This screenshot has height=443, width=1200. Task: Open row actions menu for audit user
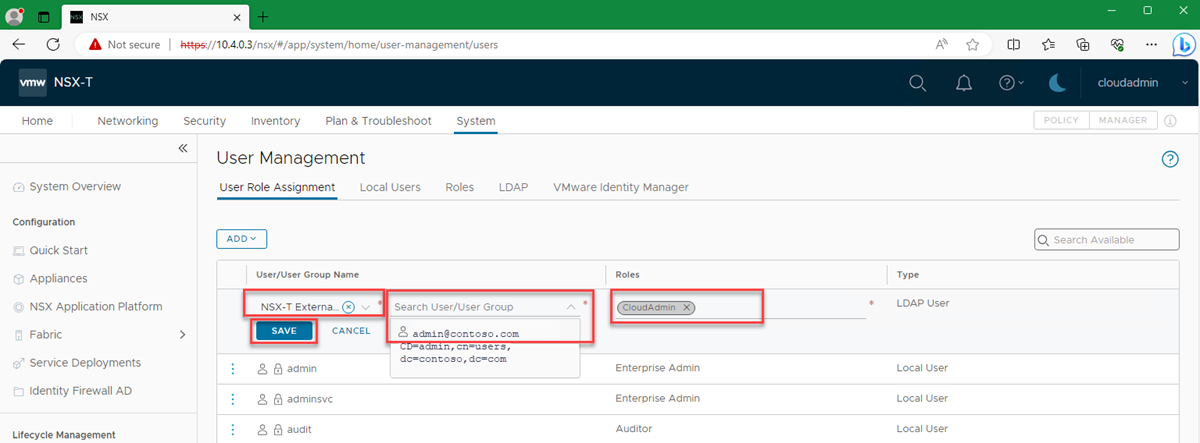[233, 429]
